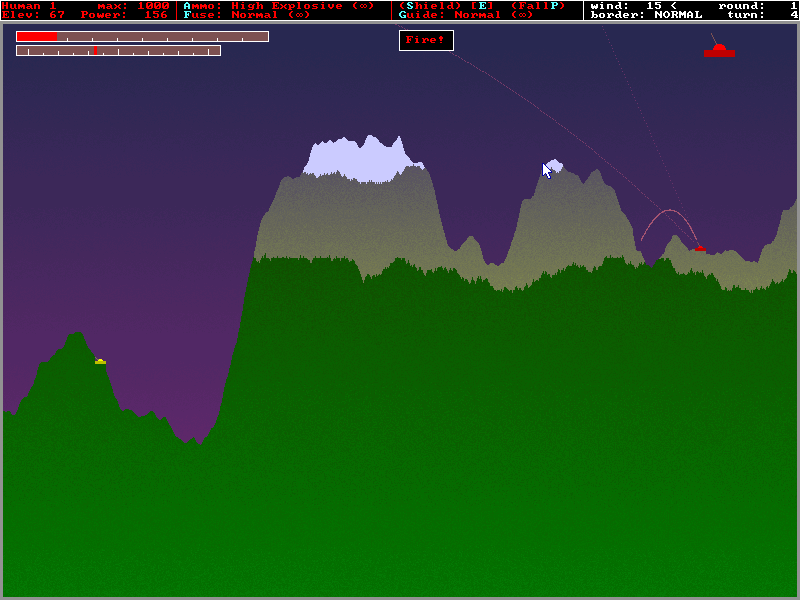Image resolution: width=800 pixels, height=600 pixels.
Task: Click the Fuse: Normal setting
Action: [247, 15]
